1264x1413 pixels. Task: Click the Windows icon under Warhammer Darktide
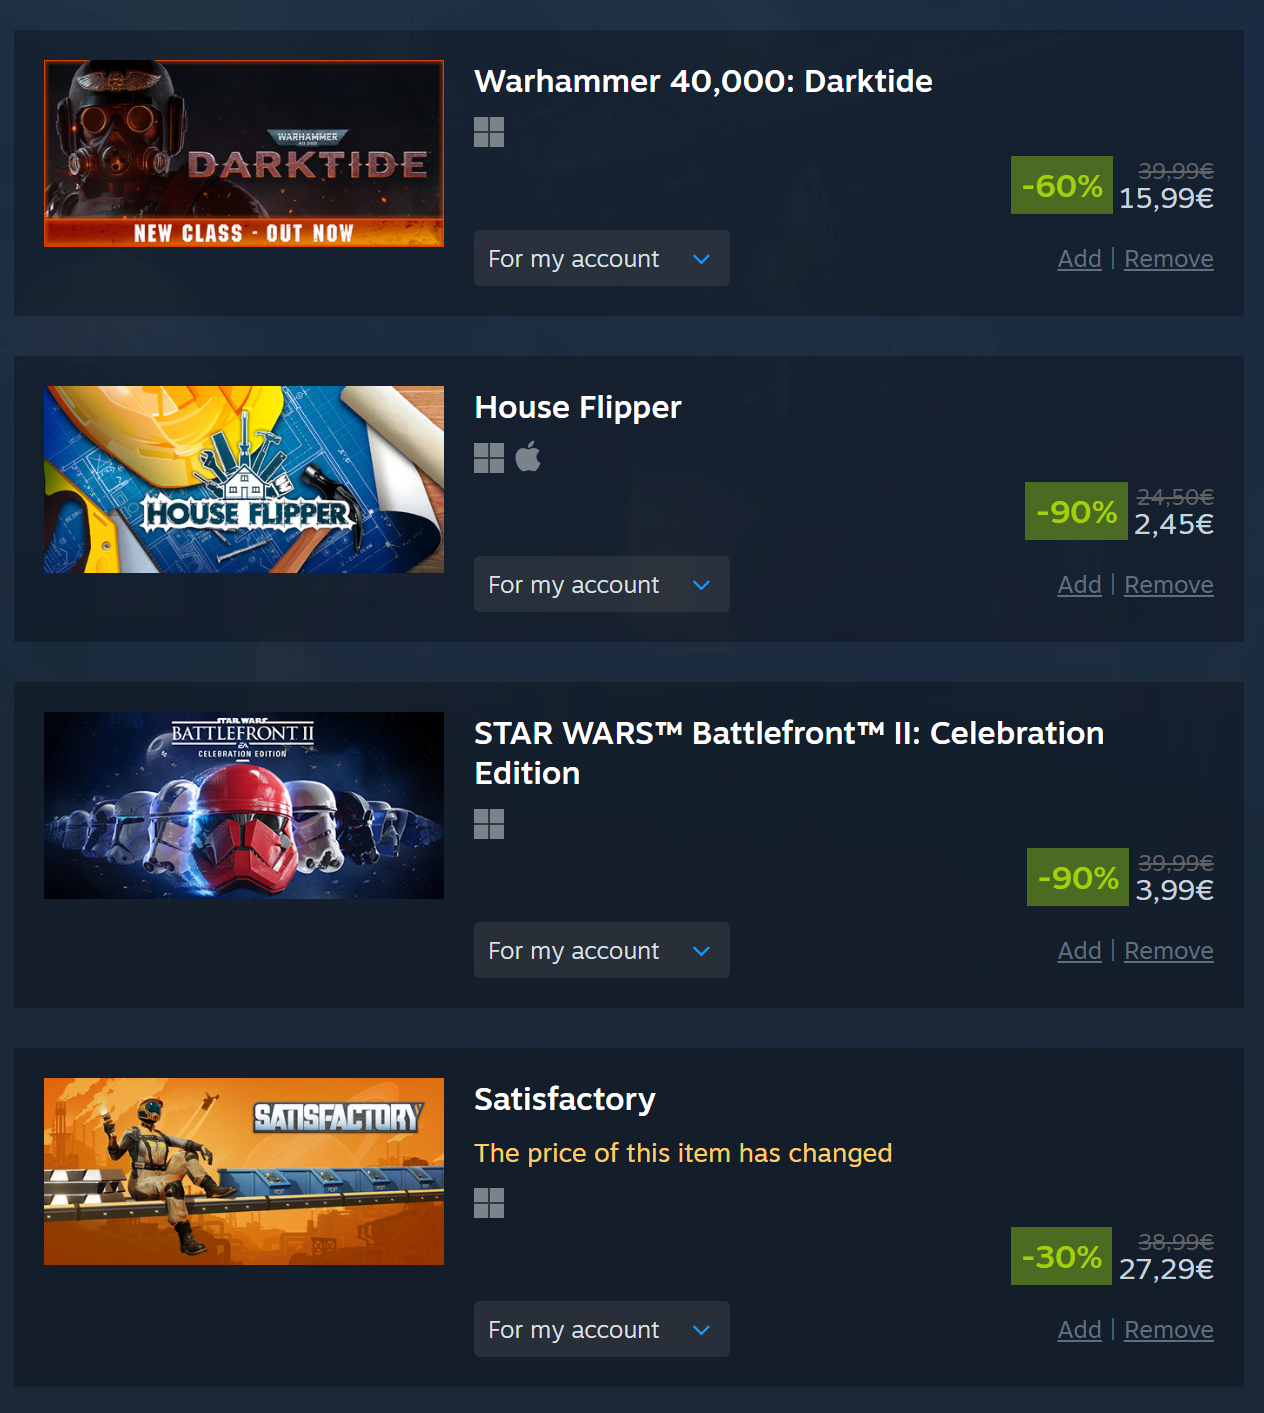pos(489,132)
